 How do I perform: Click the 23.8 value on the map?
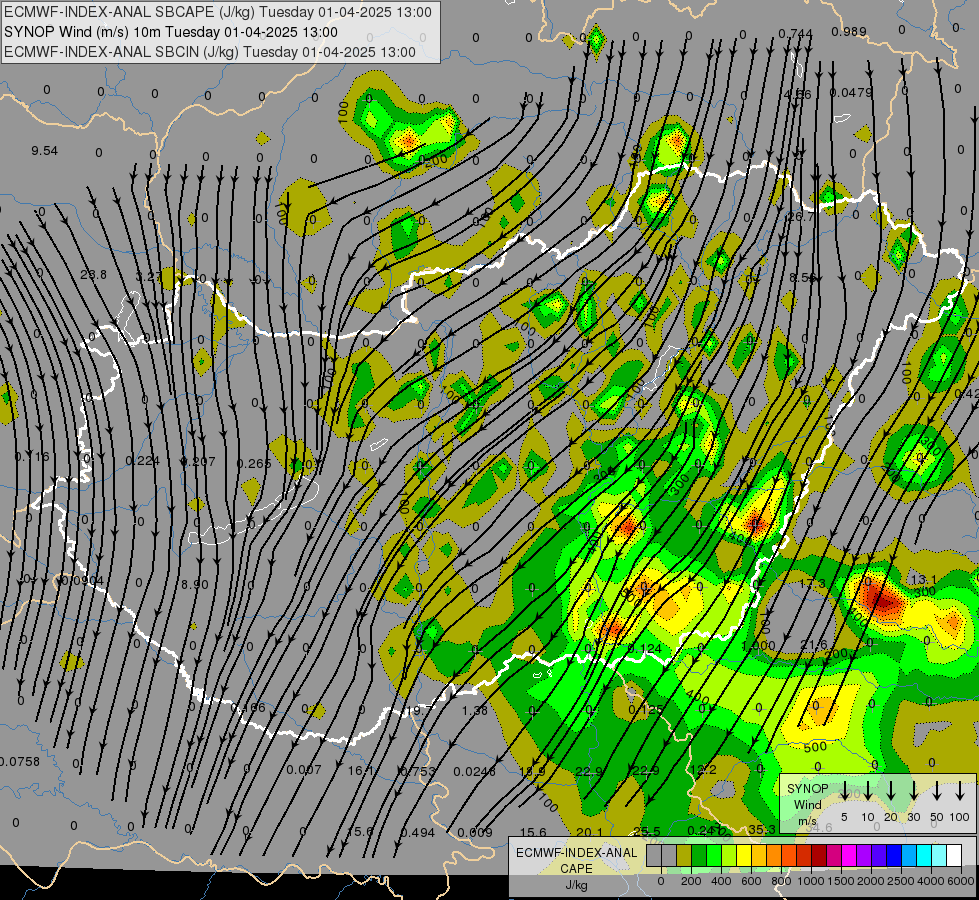click(94, 274)
